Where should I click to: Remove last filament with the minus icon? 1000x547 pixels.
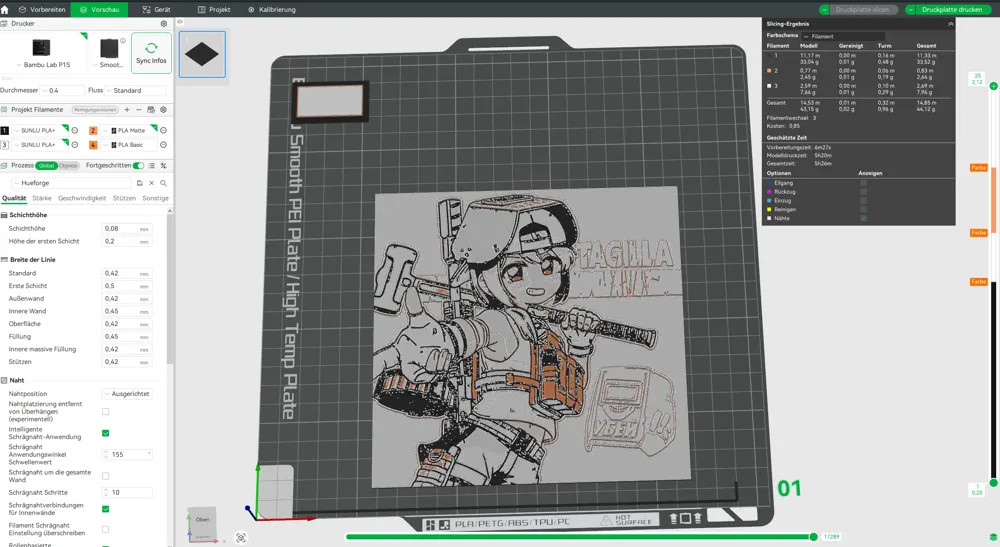click(139, 110)
